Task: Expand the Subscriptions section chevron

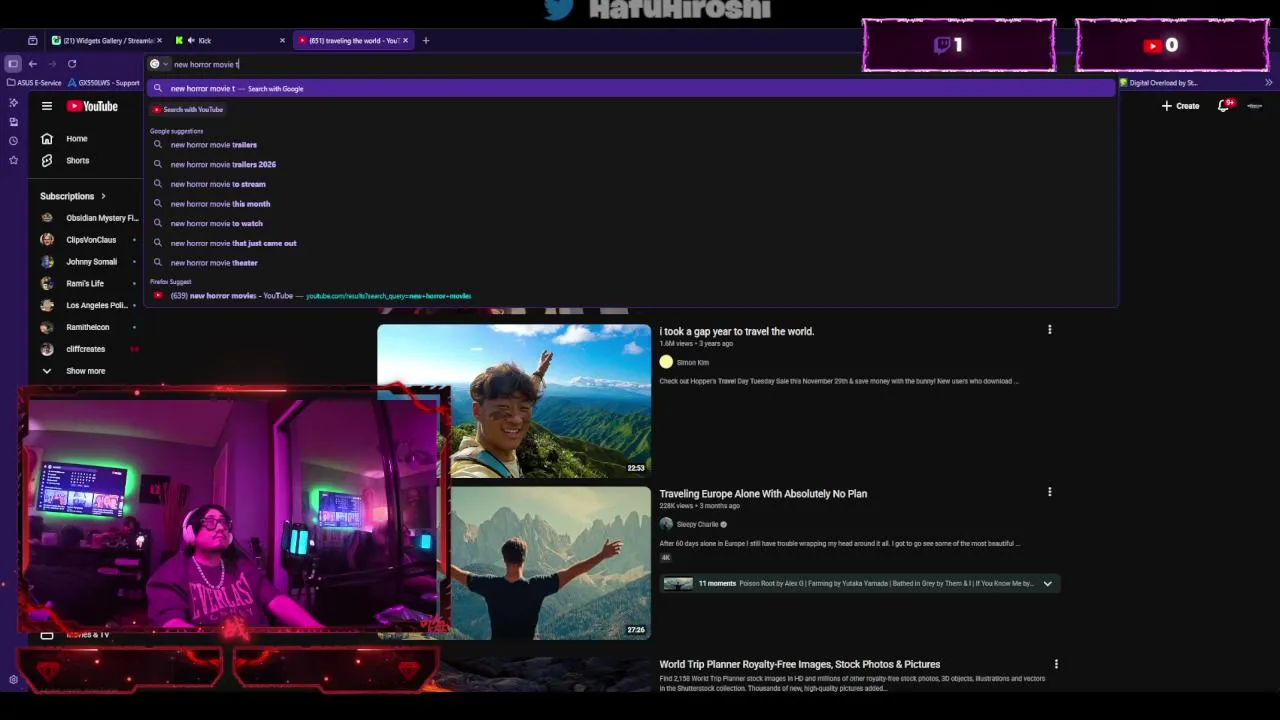Action: pos(103,196)
